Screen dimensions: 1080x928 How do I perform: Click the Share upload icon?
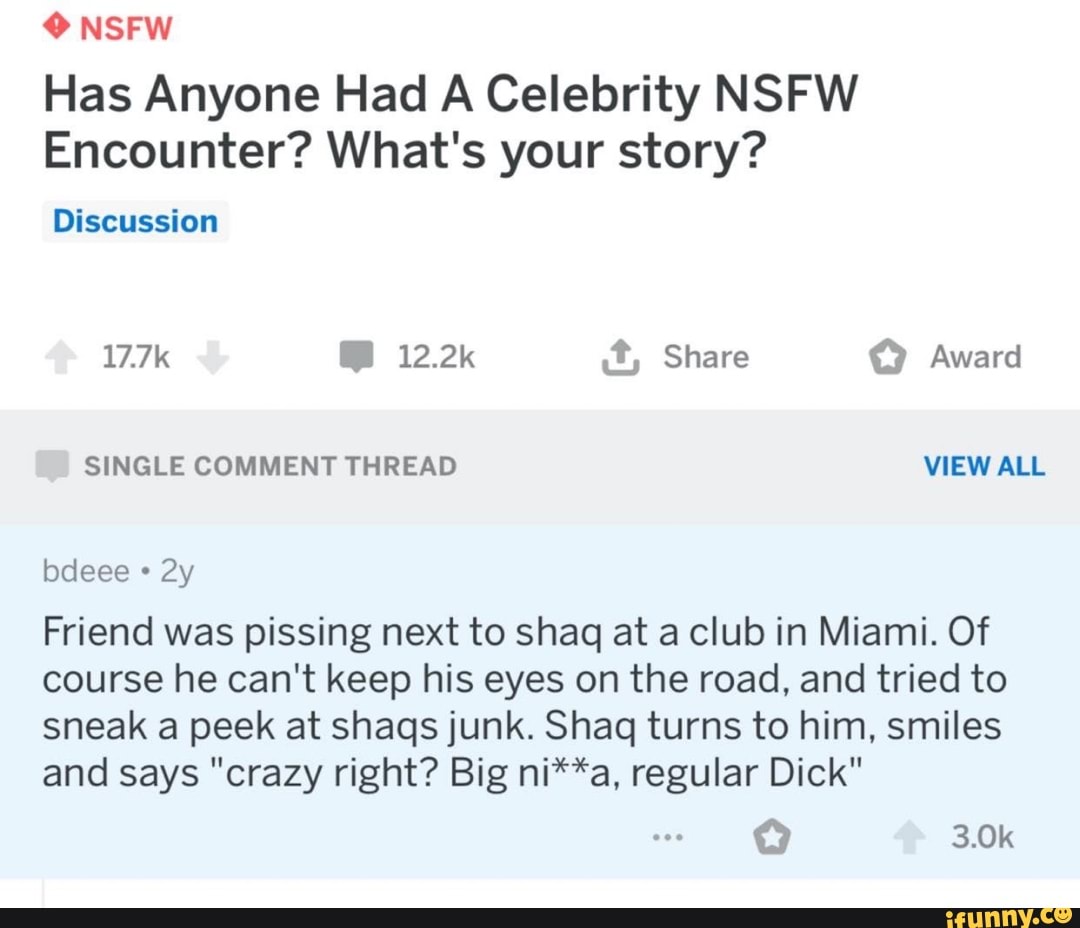(621, 358)
